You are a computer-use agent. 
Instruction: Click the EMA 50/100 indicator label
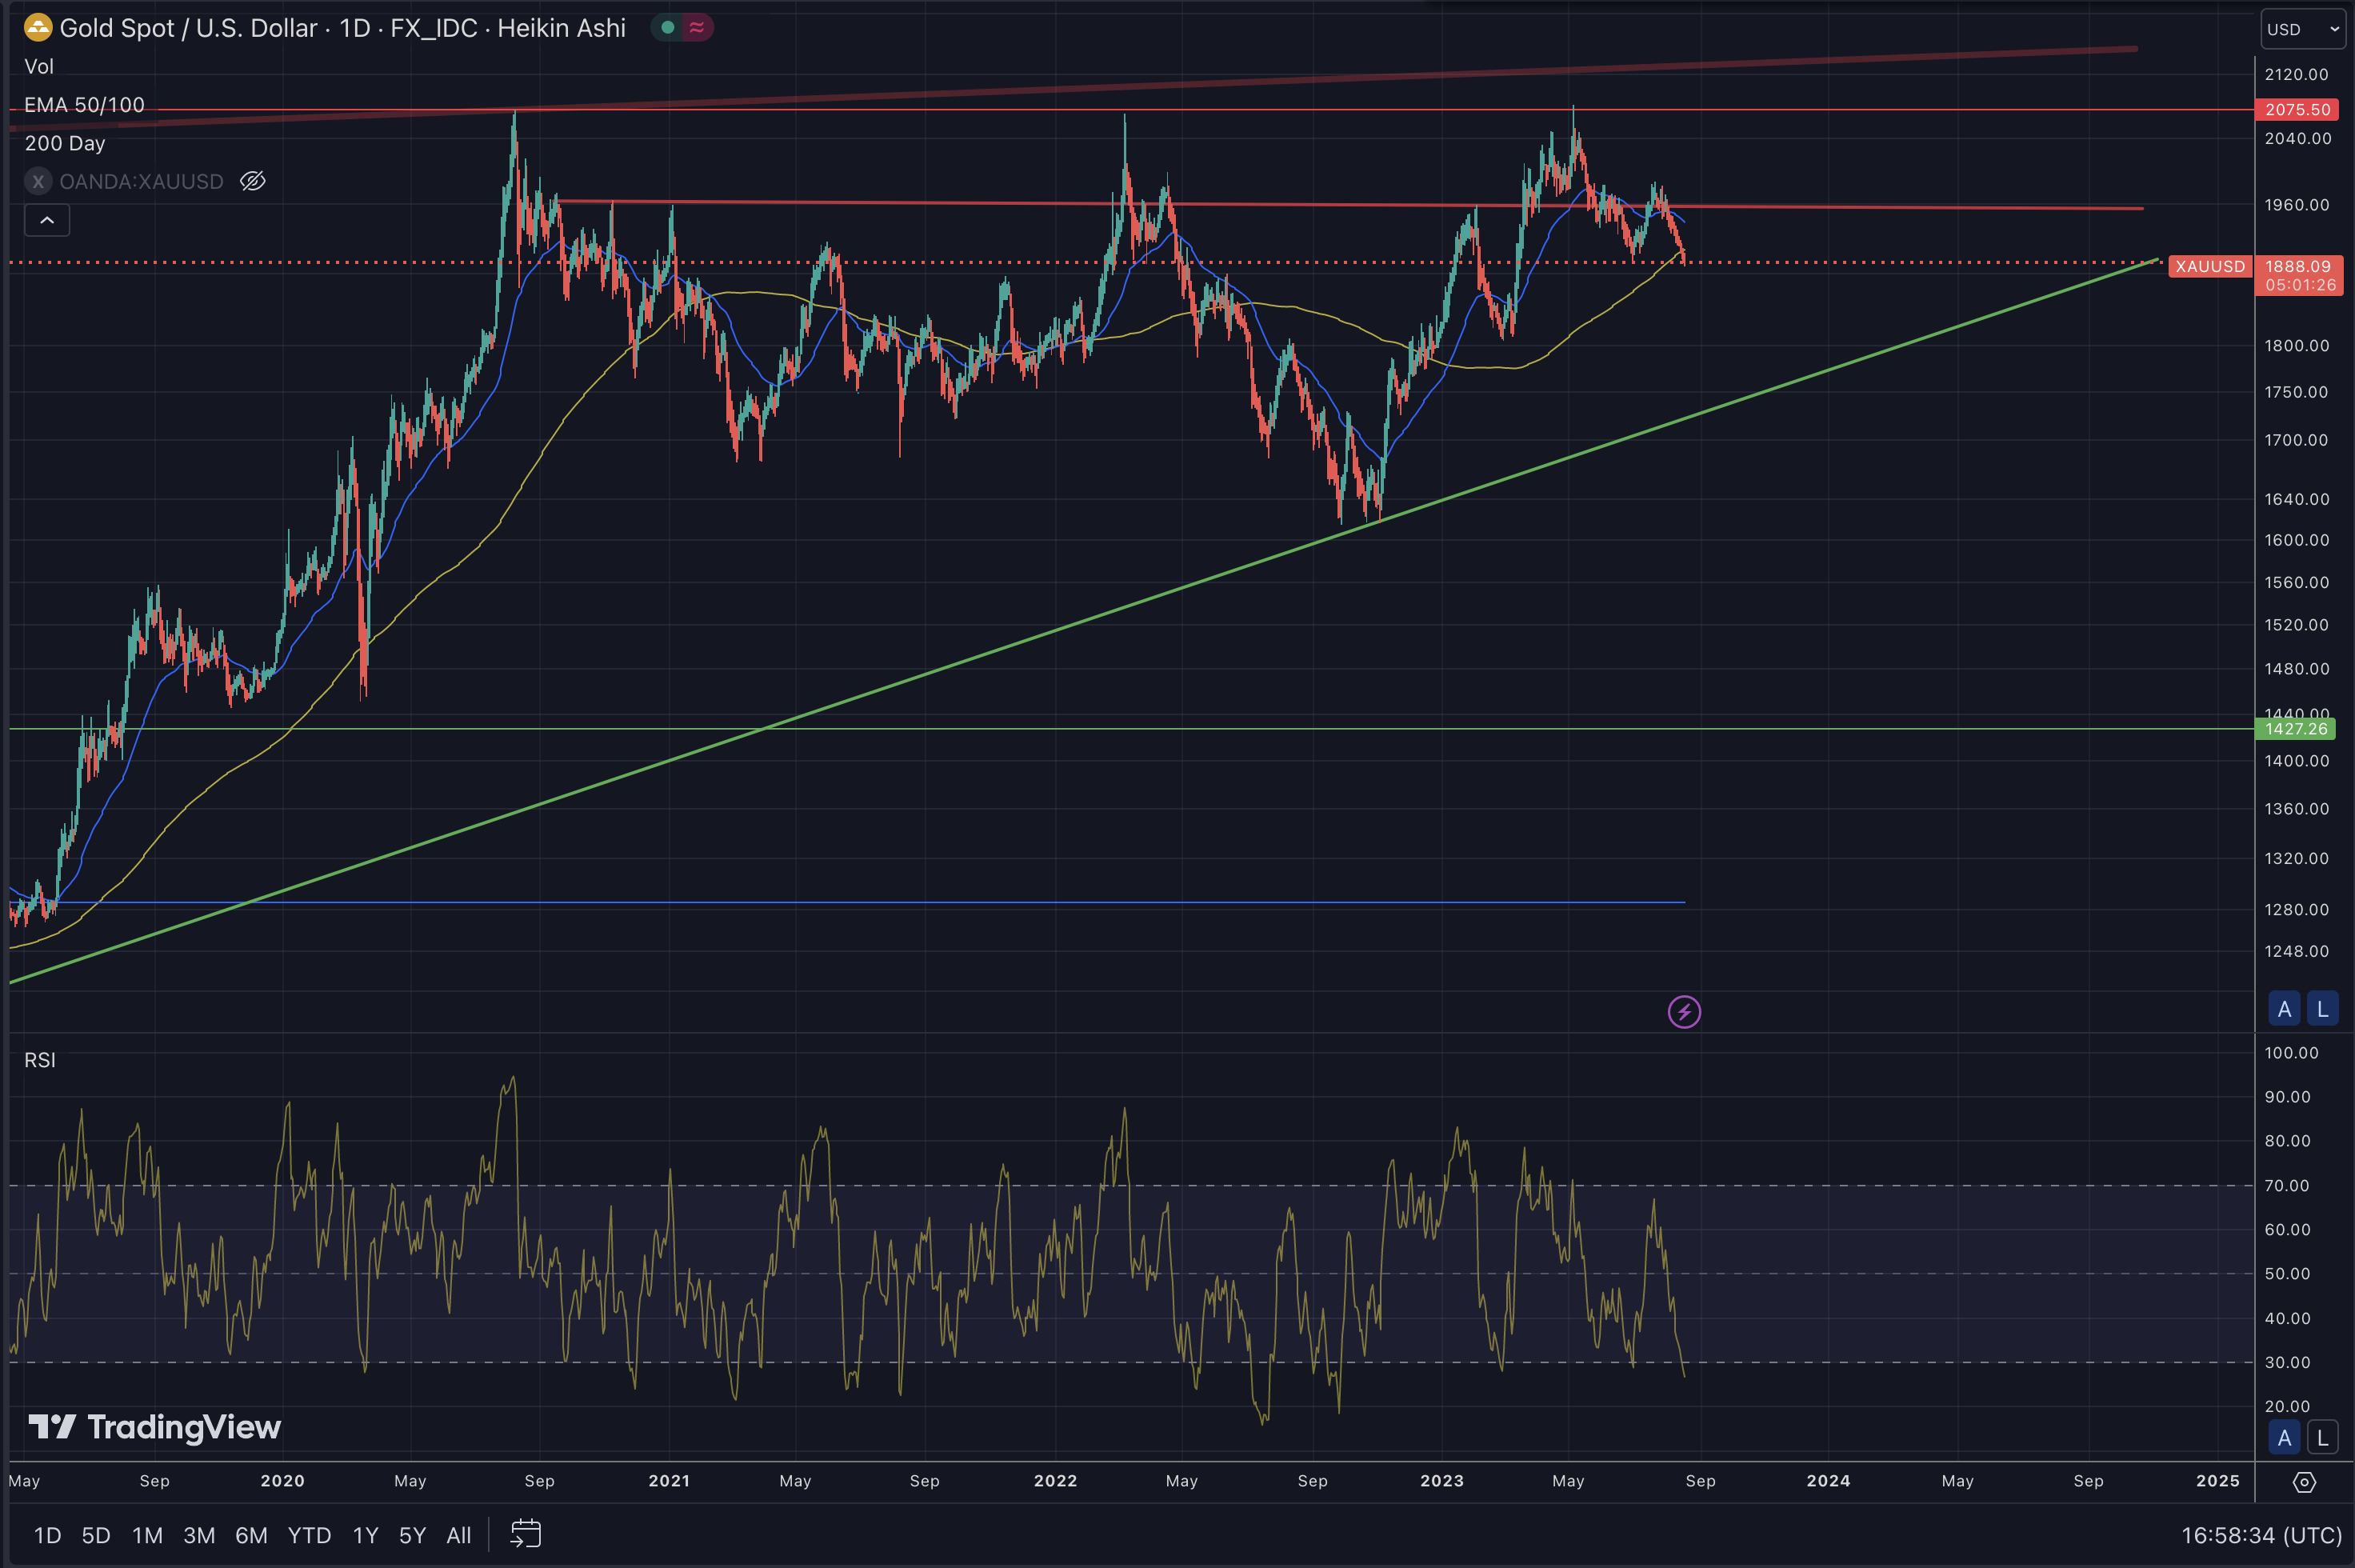(84, 105)
